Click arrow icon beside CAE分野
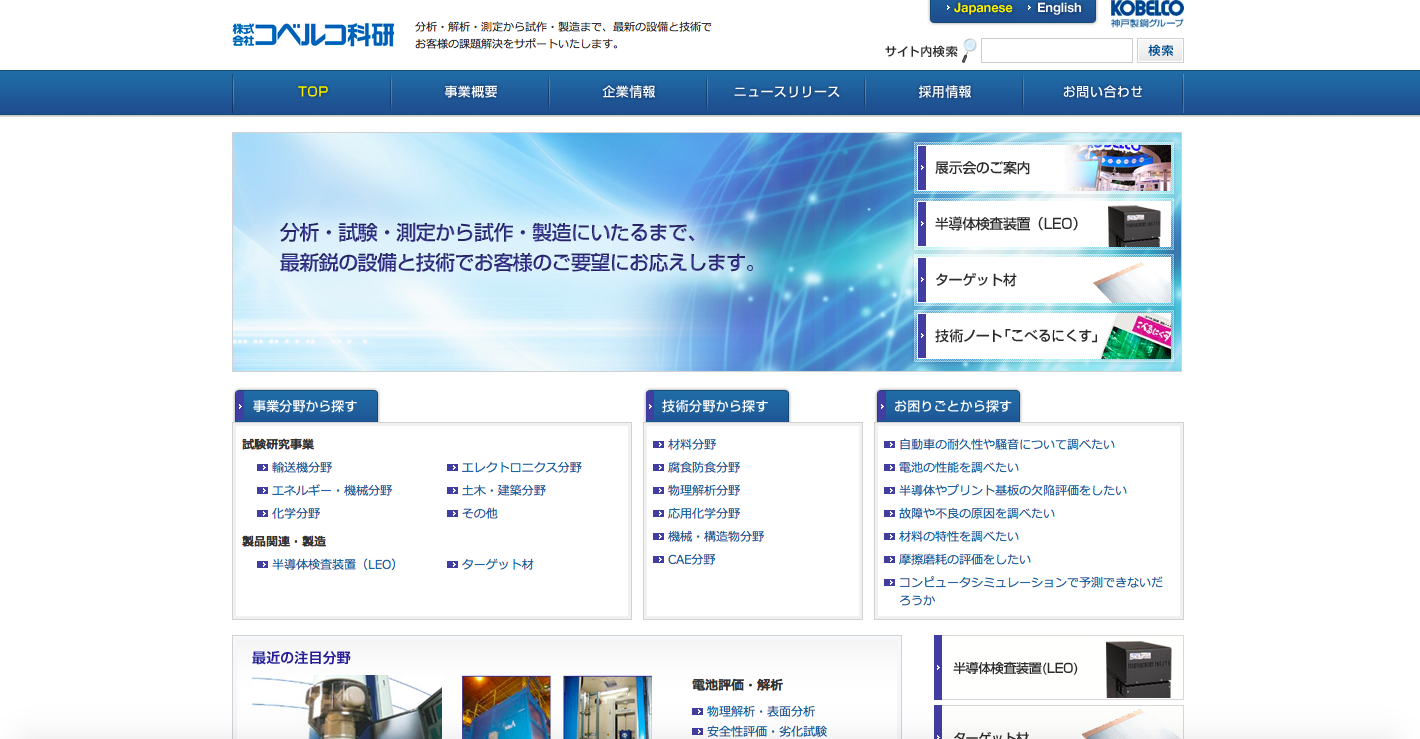 658,560
